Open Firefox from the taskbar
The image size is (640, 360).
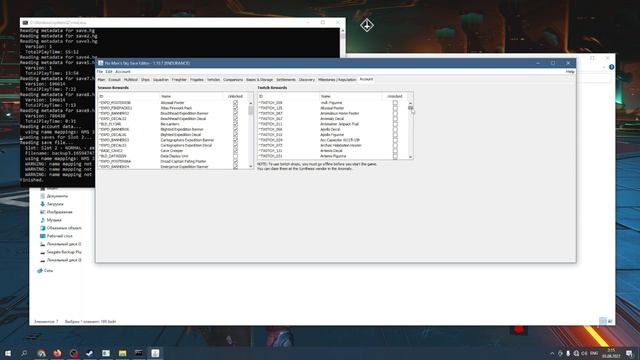[x=57, y=353]
